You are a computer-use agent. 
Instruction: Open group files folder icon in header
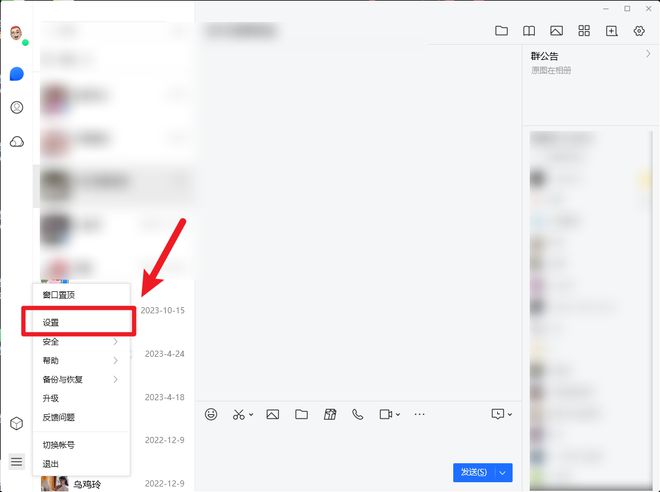[501, 31]
